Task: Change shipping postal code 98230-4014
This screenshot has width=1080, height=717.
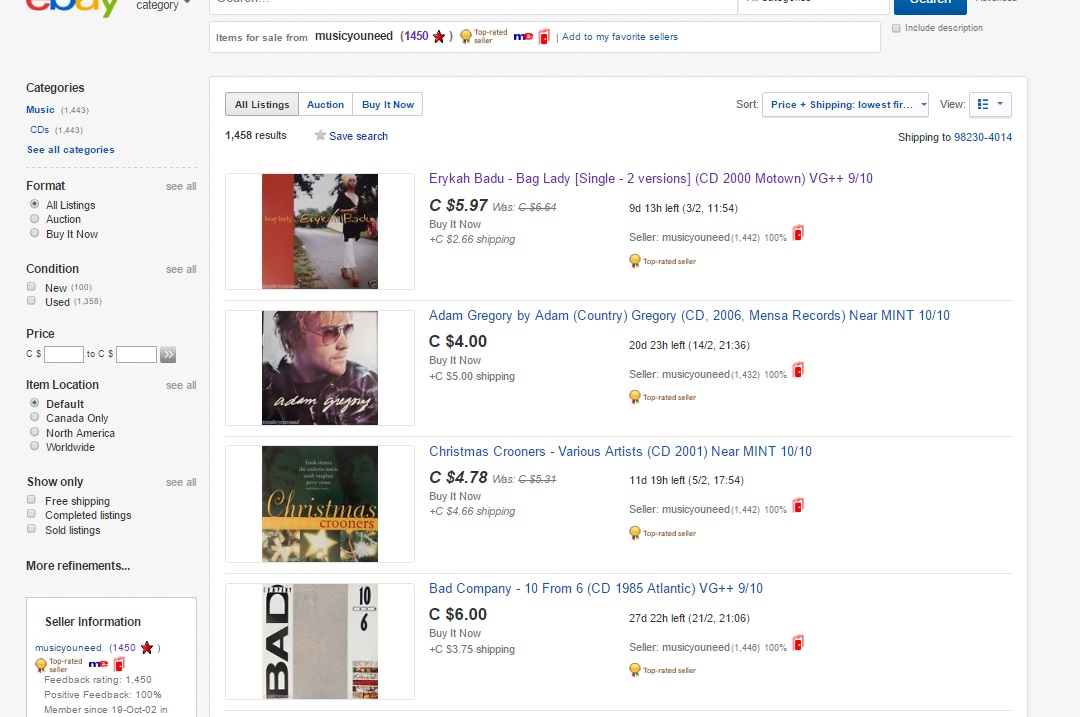Action: [983, 137]
